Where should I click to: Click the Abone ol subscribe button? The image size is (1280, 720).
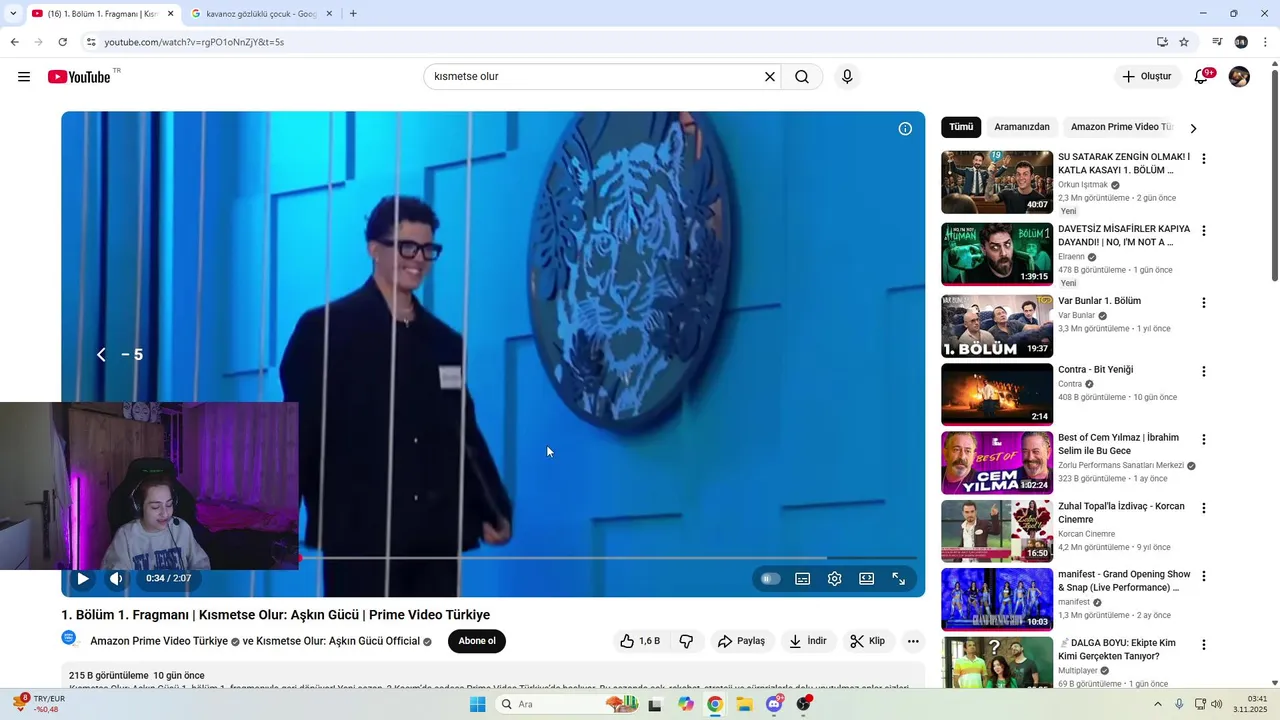pyautogui.click(x=477, y=641)
